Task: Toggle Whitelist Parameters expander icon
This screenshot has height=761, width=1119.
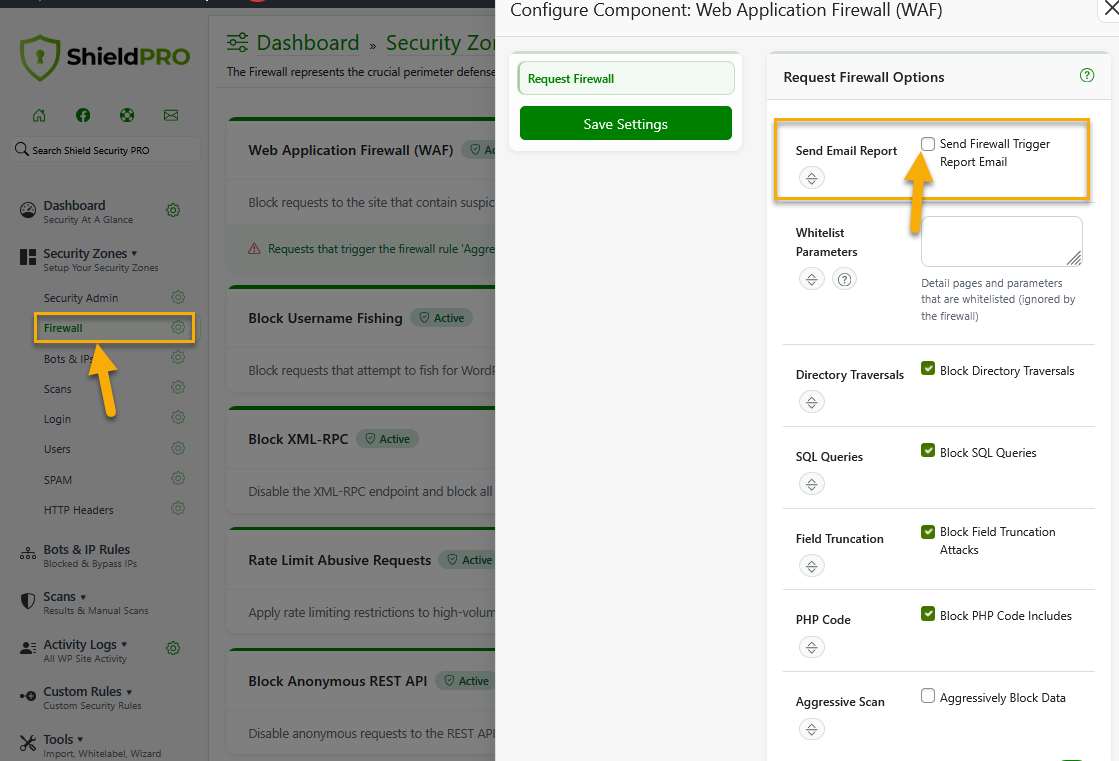Action: tap(811, 279)
